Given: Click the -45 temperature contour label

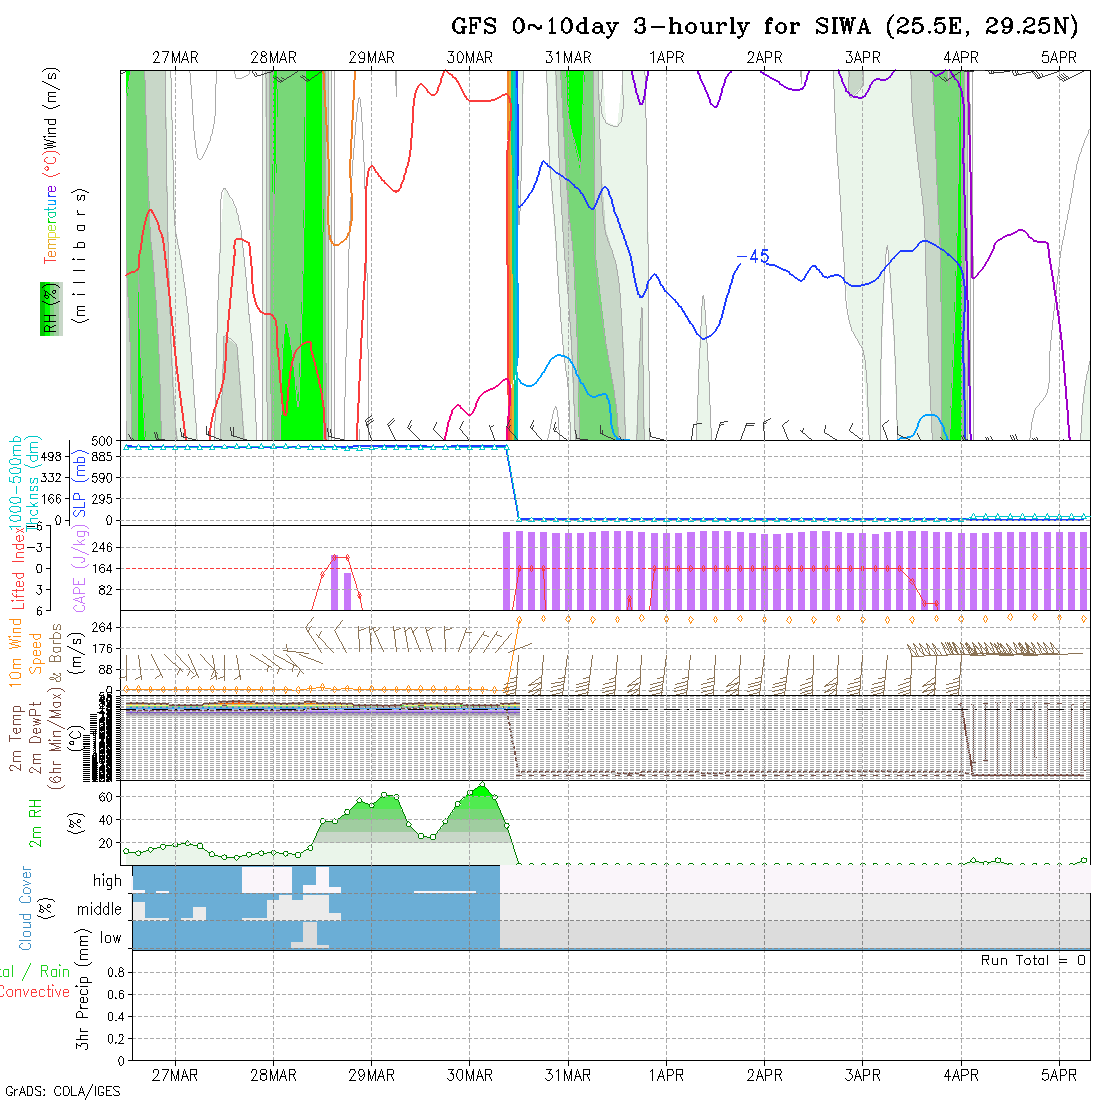Looking at the screenshot, I should [752, 257].
